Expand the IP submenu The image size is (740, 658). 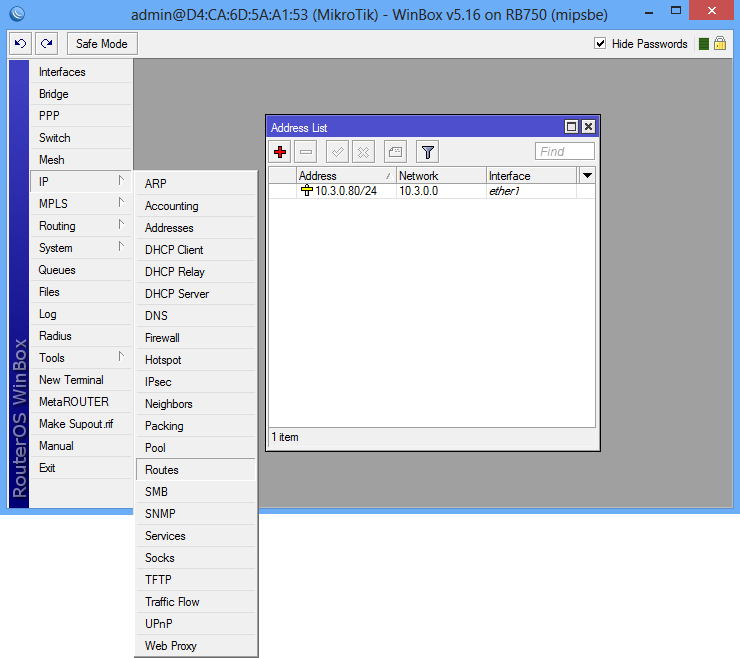coord(81,182)
